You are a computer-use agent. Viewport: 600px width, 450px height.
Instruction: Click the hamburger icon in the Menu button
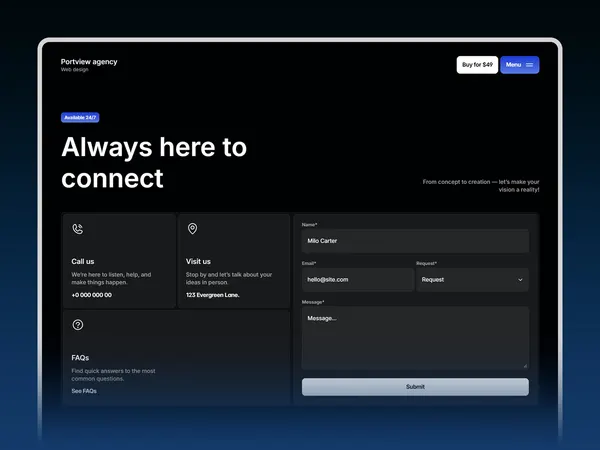click(x=529, y=65)
